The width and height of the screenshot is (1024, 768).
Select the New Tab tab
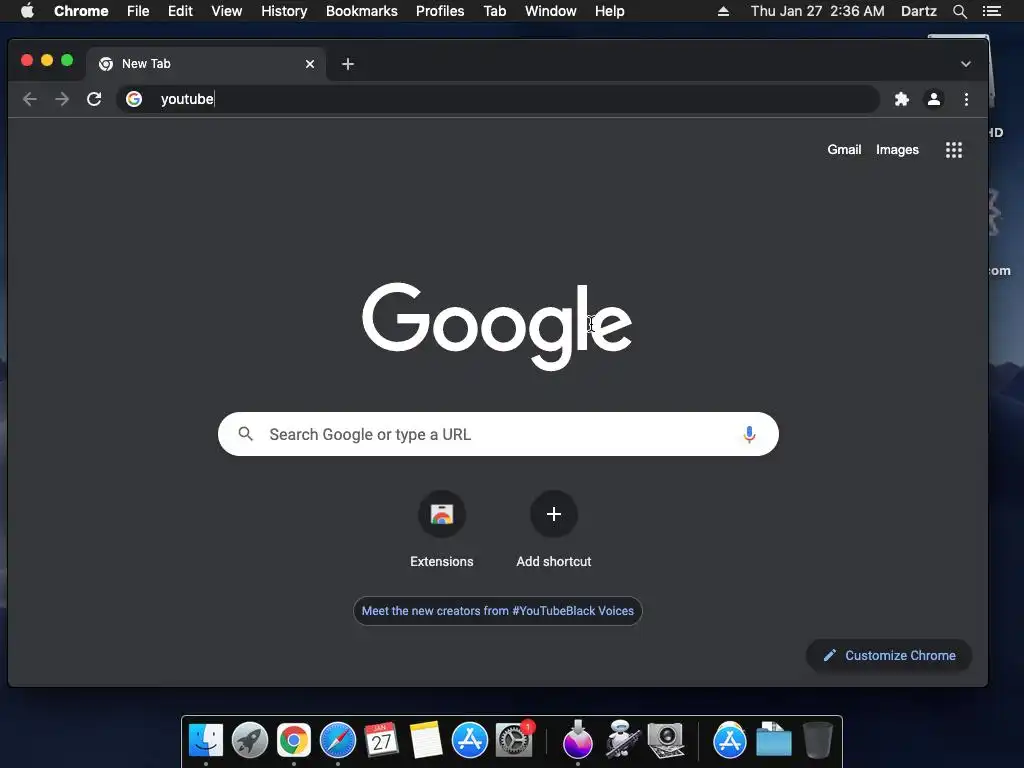click(206, 64)
